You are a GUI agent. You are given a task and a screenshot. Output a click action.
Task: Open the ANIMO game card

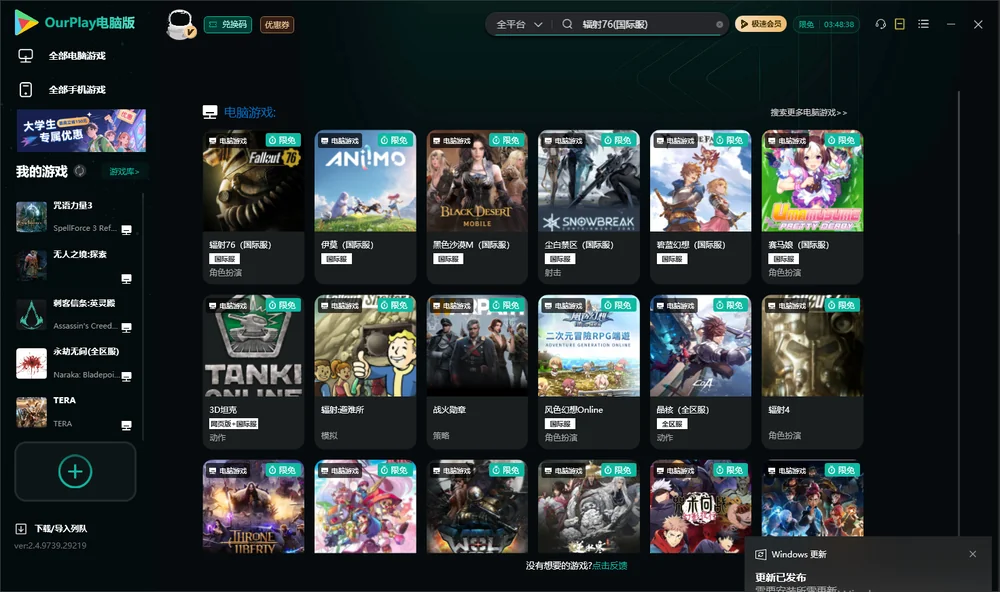pos(365,207)
